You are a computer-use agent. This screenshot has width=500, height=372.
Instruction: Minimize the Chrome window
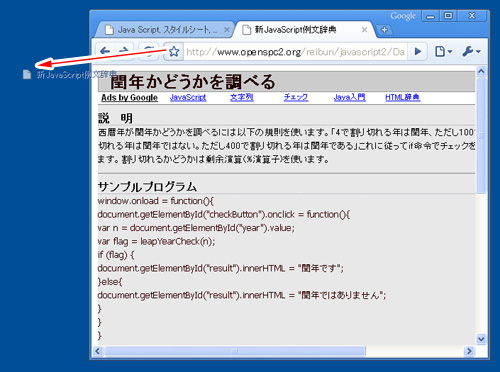(431, 16)
